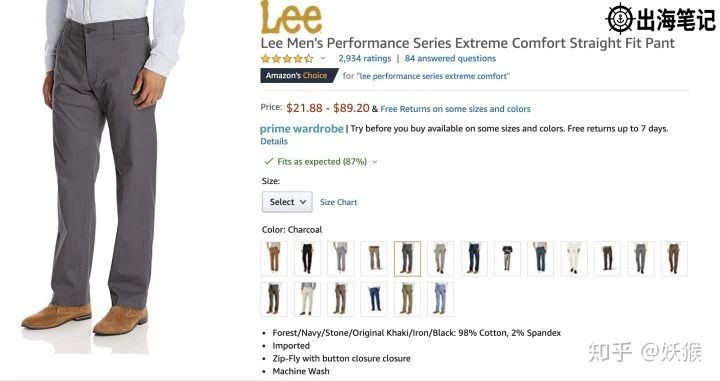Open the Size Chart link
The image size is (720, 381).
point(338,202)
